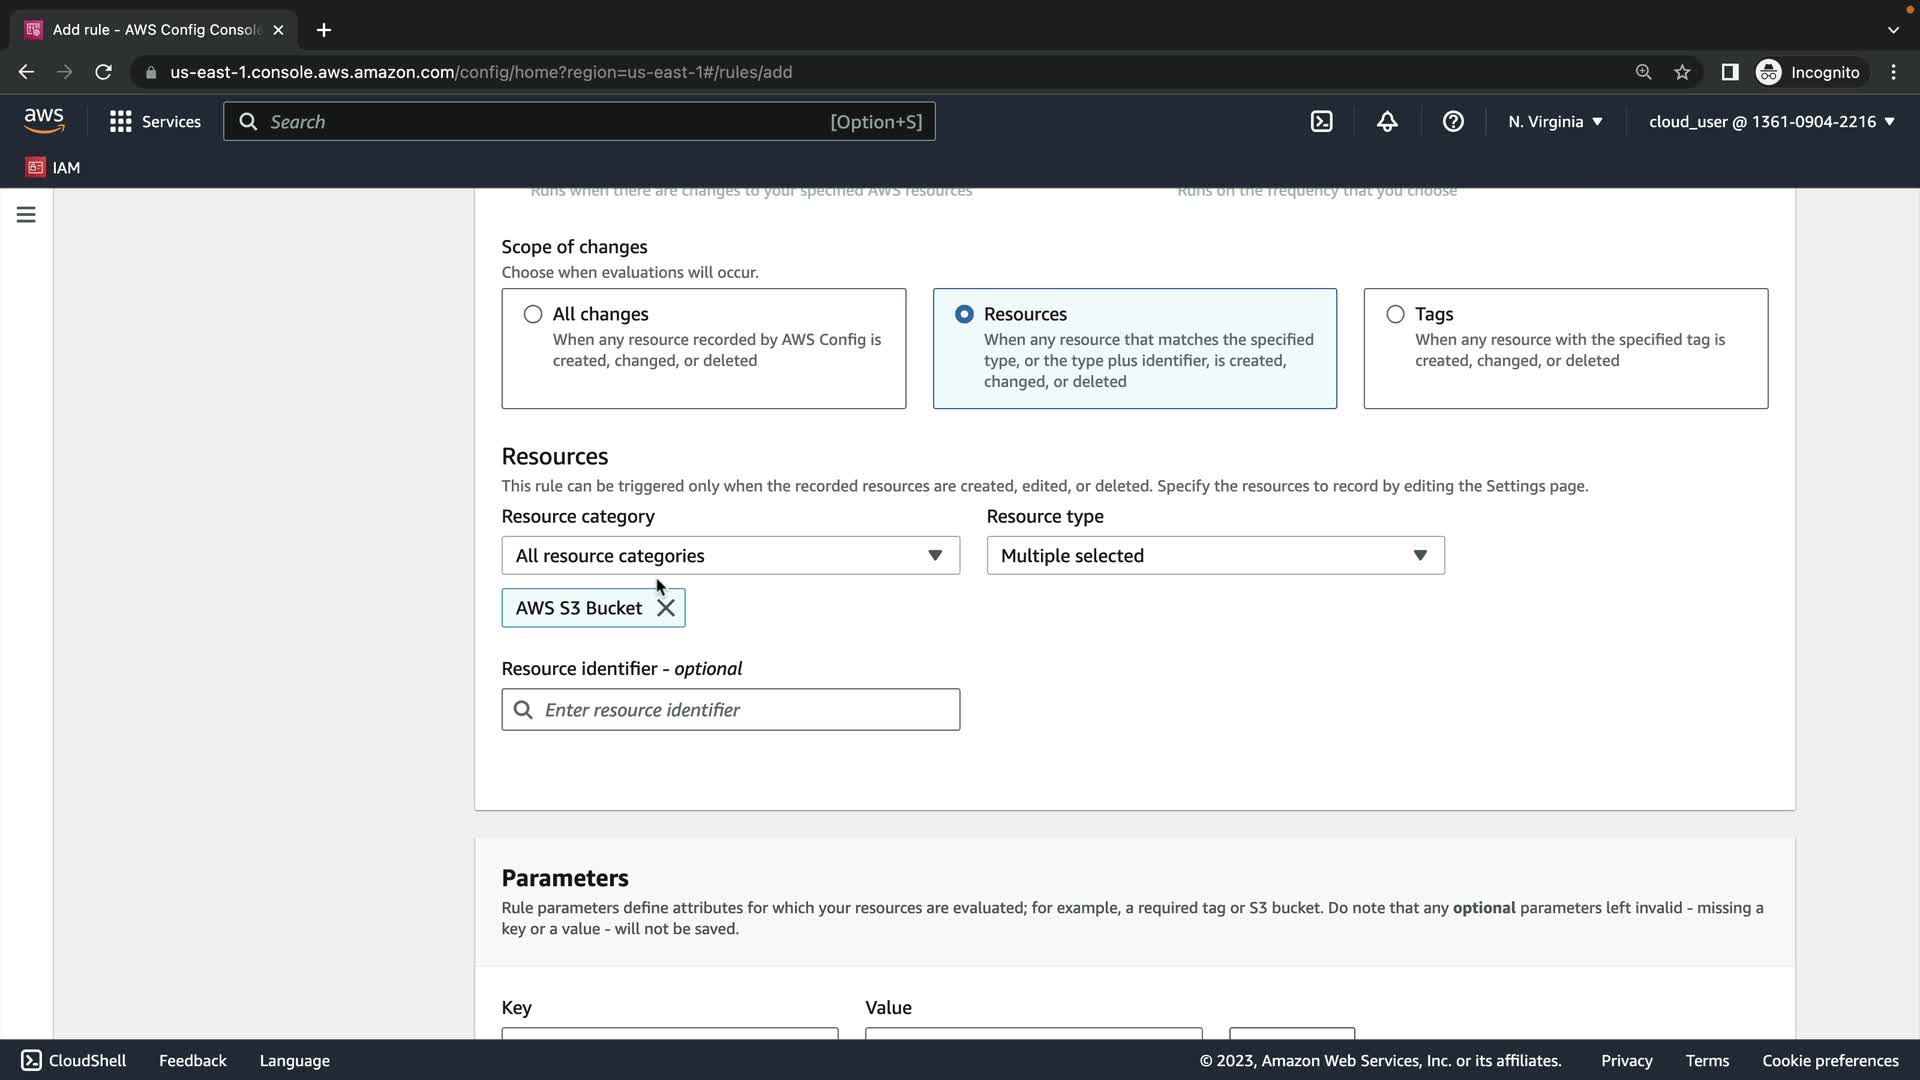
Task: Open the help question mark menu
Action: 1453,121
